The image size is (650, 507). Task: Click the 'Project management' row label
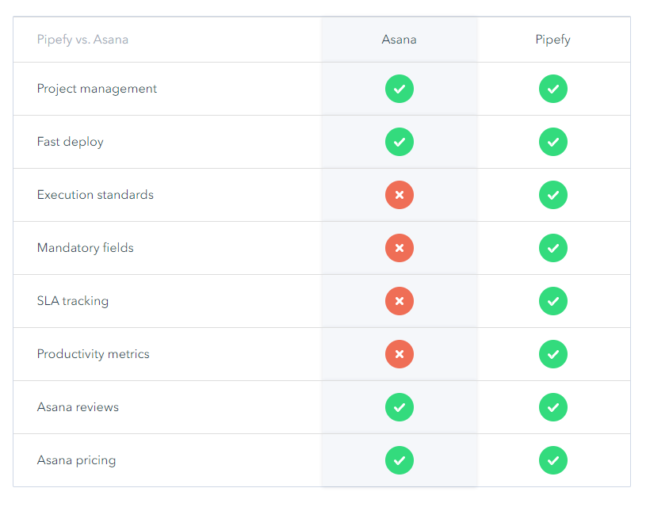97,89
